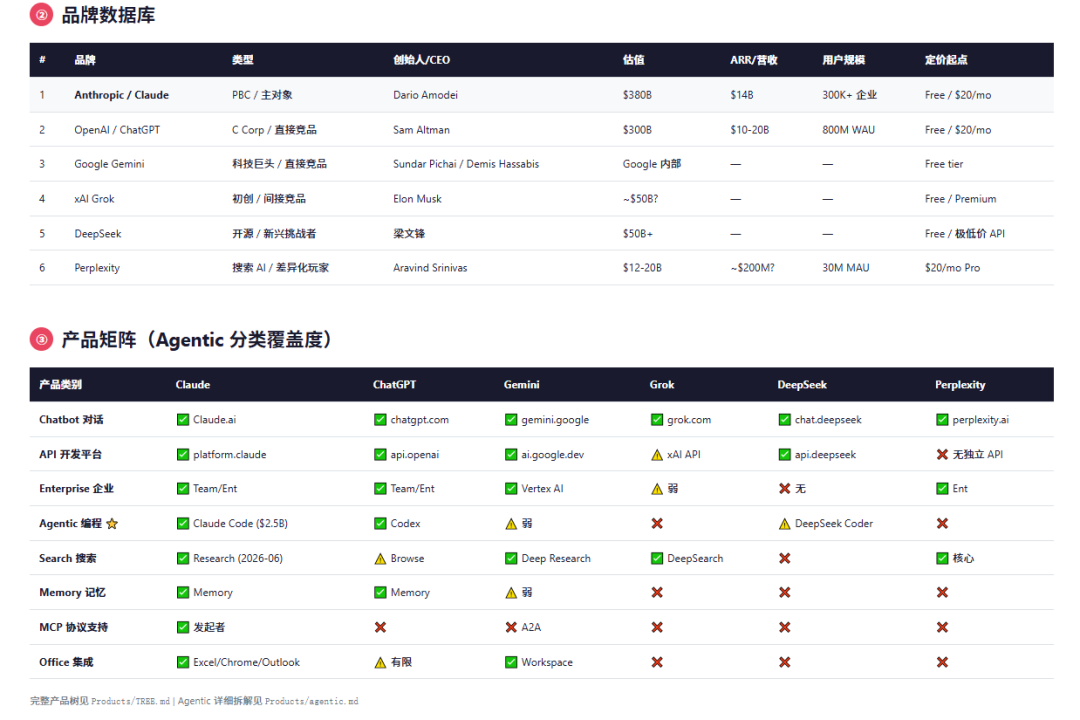Click the 产品类别 column header

click(x=61, y=384)
